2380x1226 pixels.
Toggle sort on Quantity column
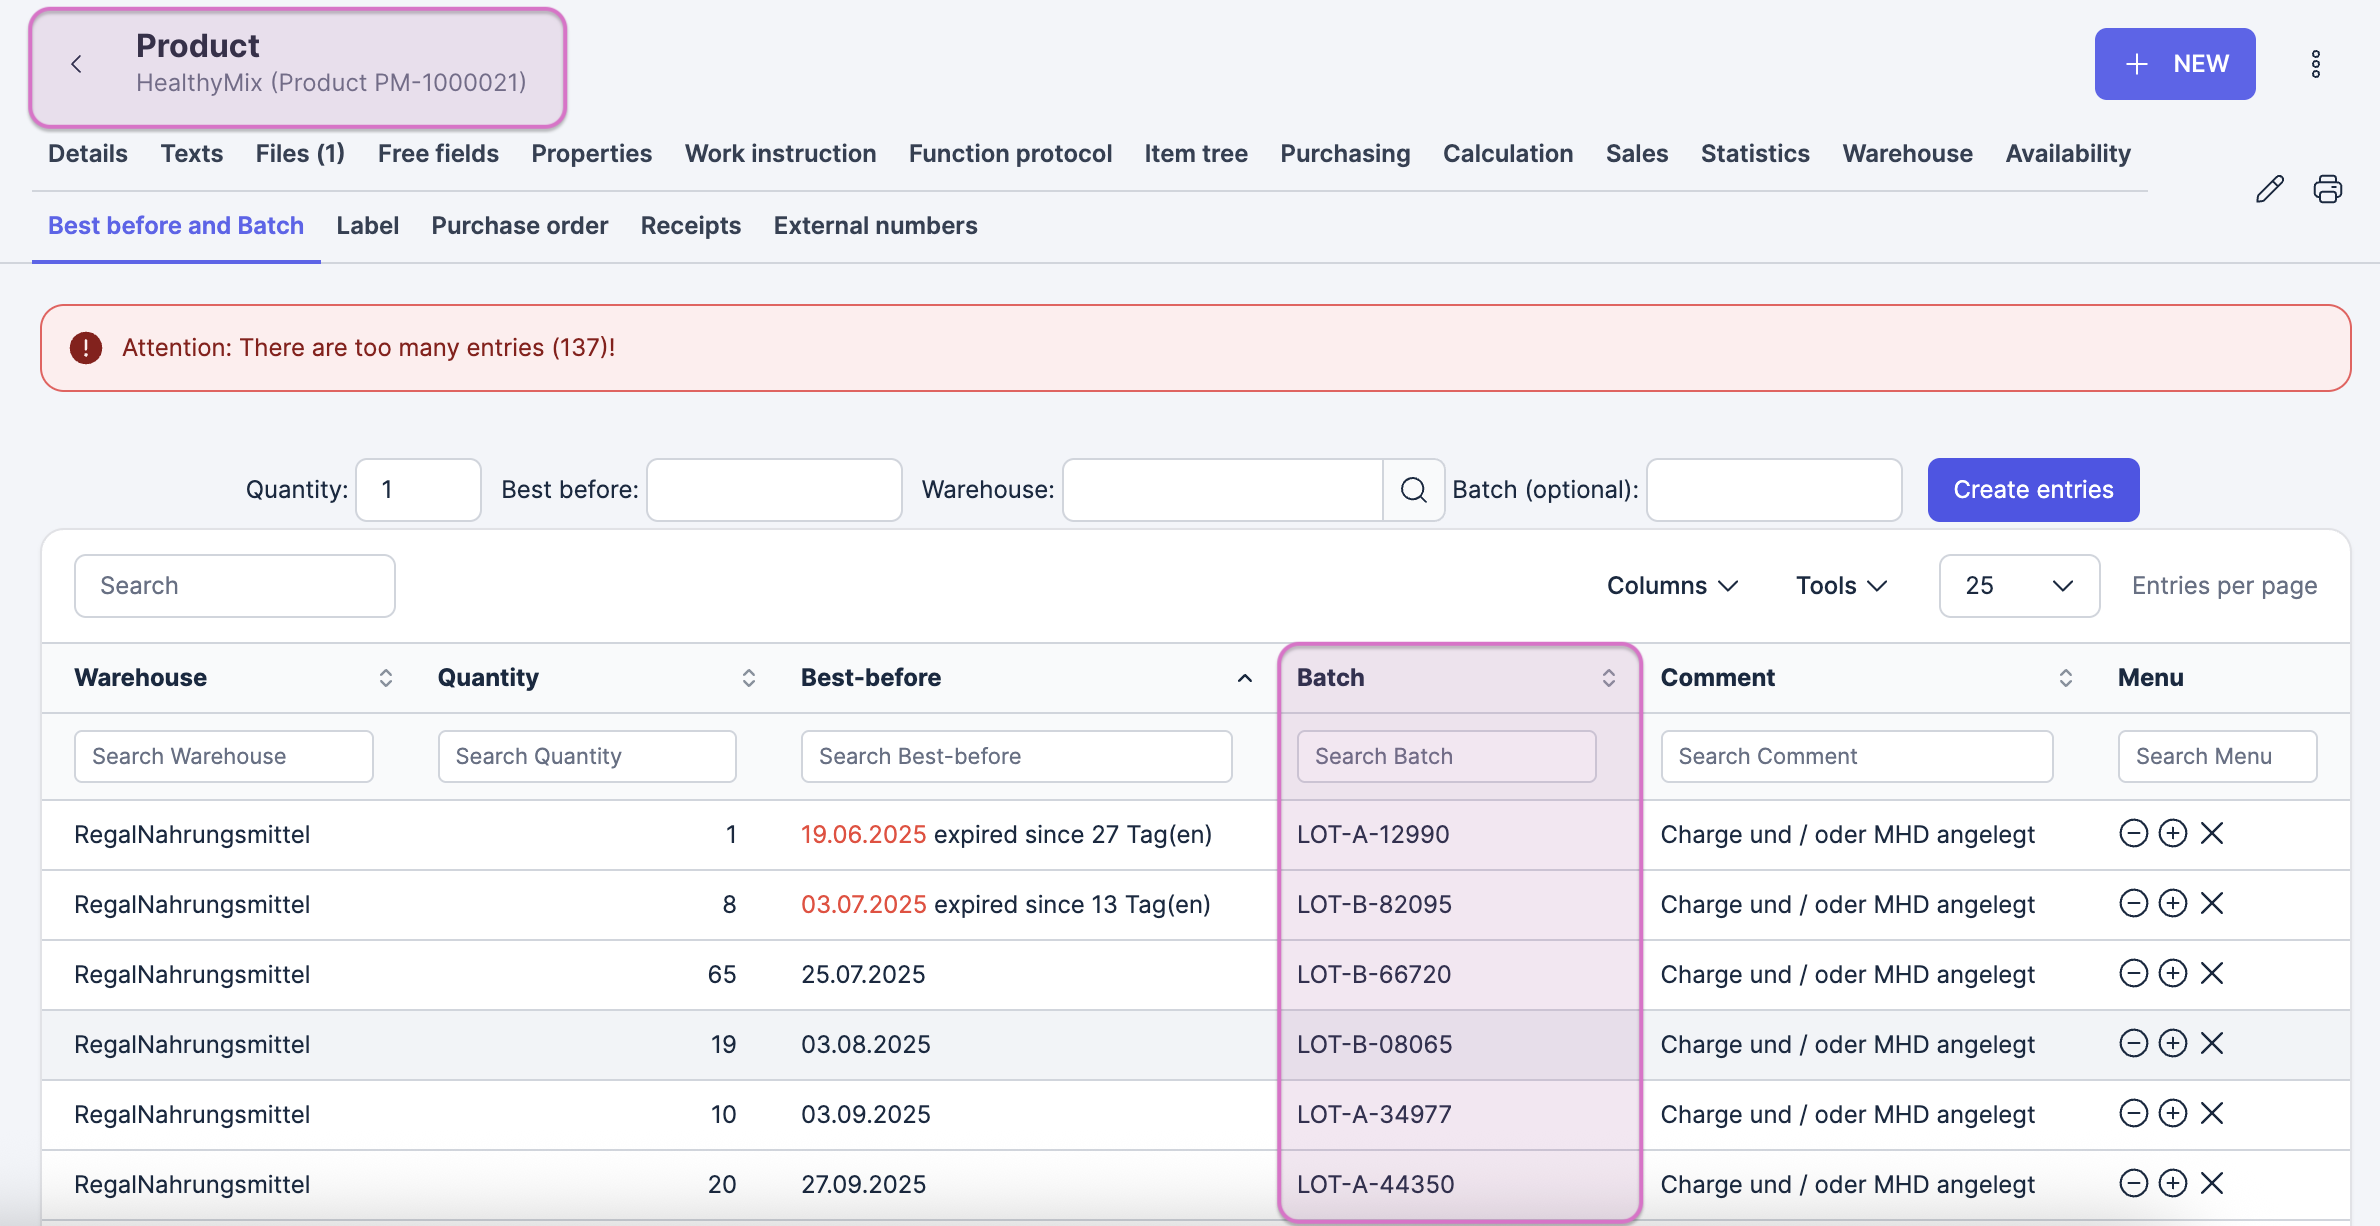pos(748,678)
